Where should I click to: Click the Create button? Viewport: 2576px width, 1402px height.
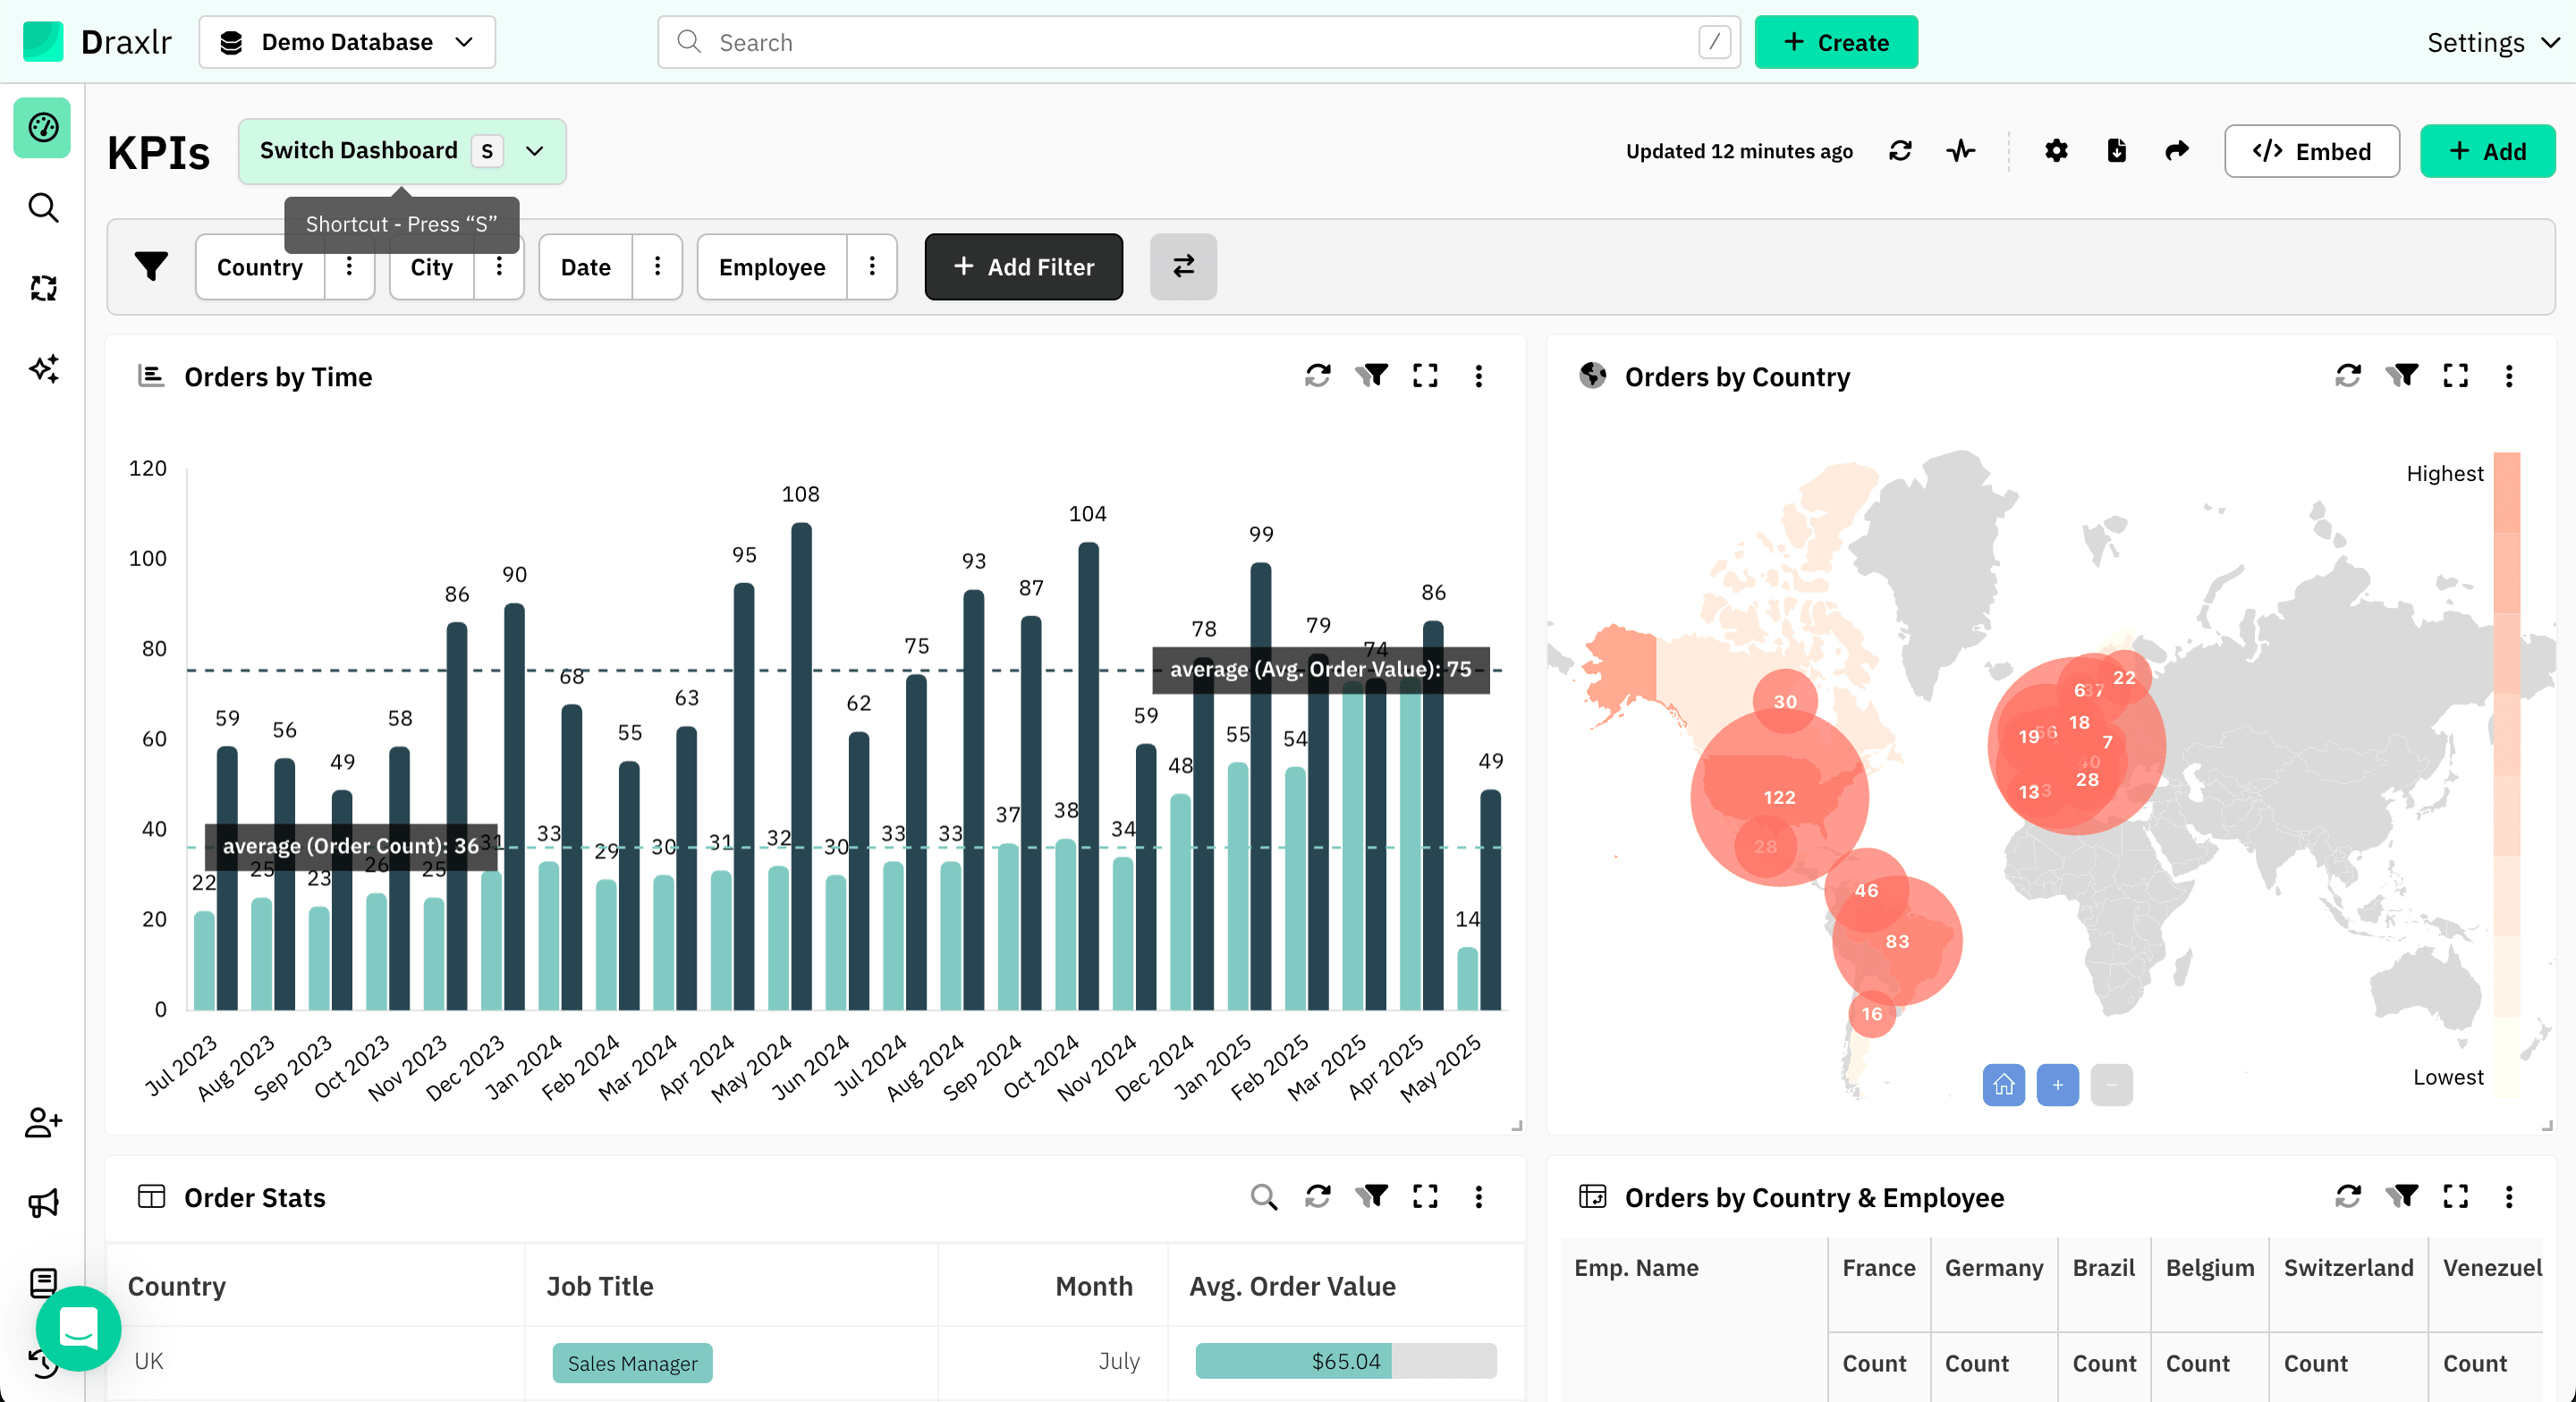click(1836, 42)
